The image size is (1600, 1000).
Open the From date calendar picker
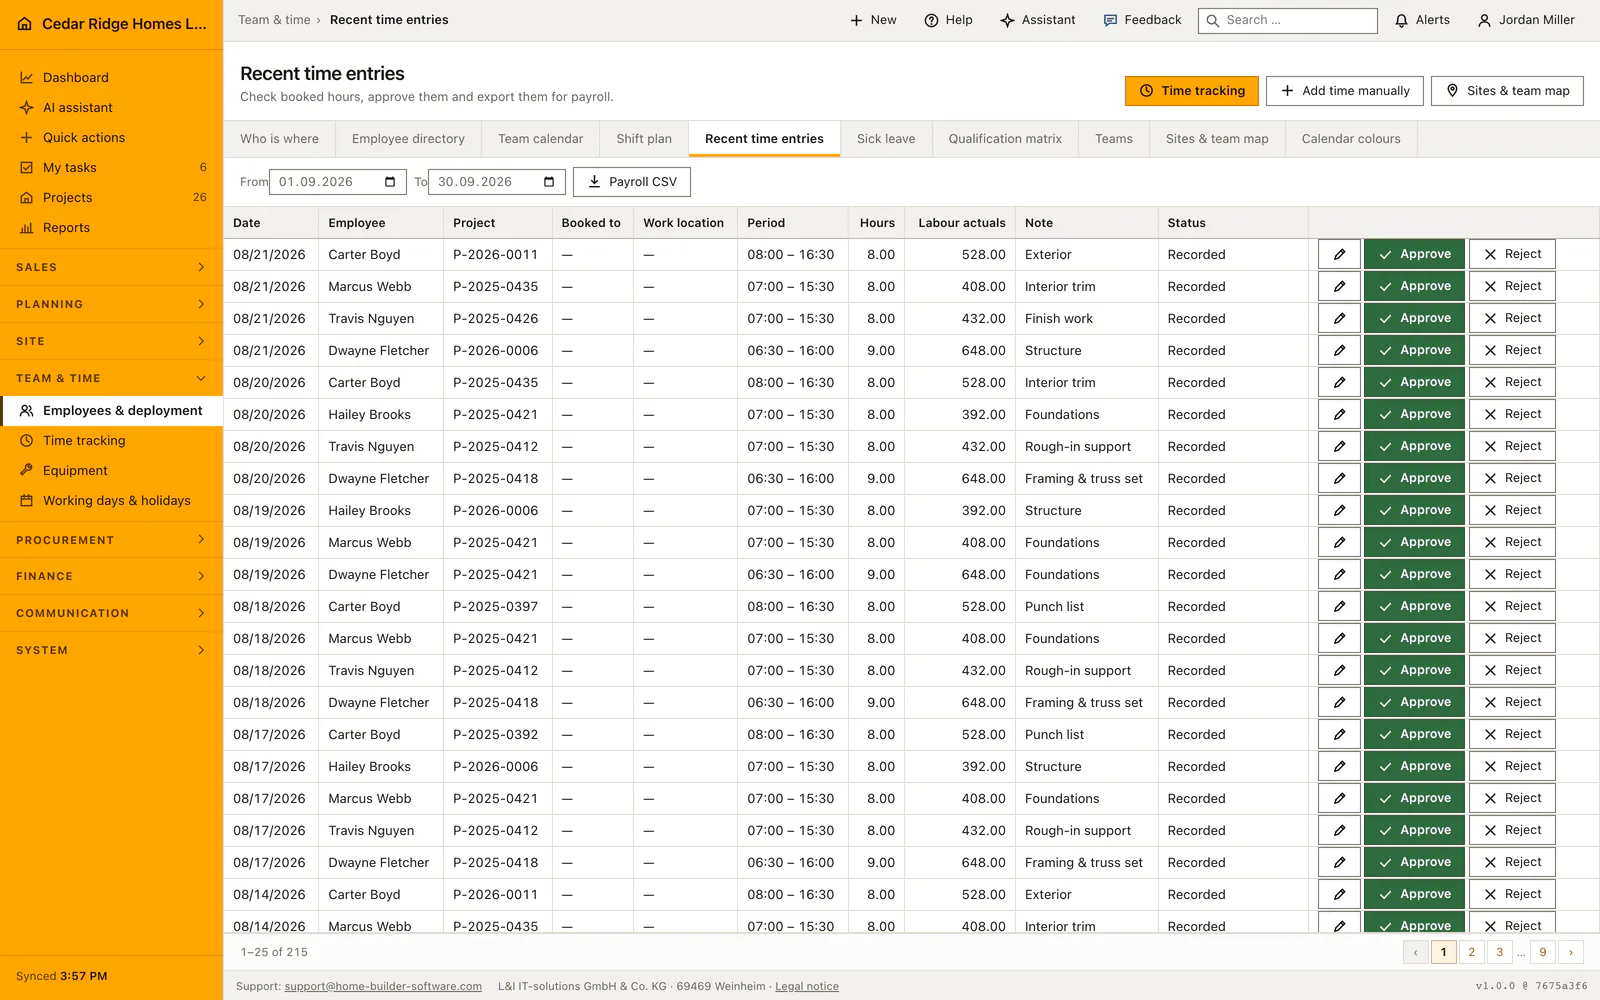pos(390,182)
